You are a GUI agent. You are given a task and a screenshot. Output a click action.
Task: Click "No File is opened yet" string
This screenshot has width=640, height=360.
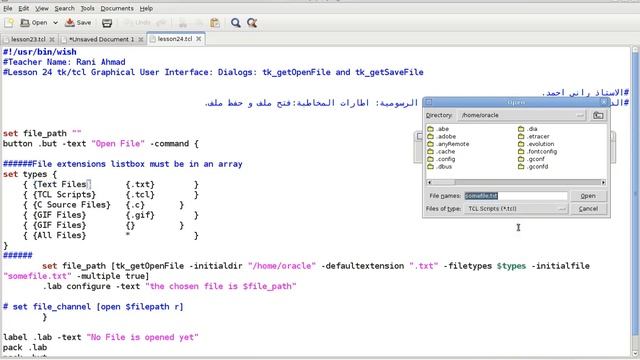click(x=142, y=338)
